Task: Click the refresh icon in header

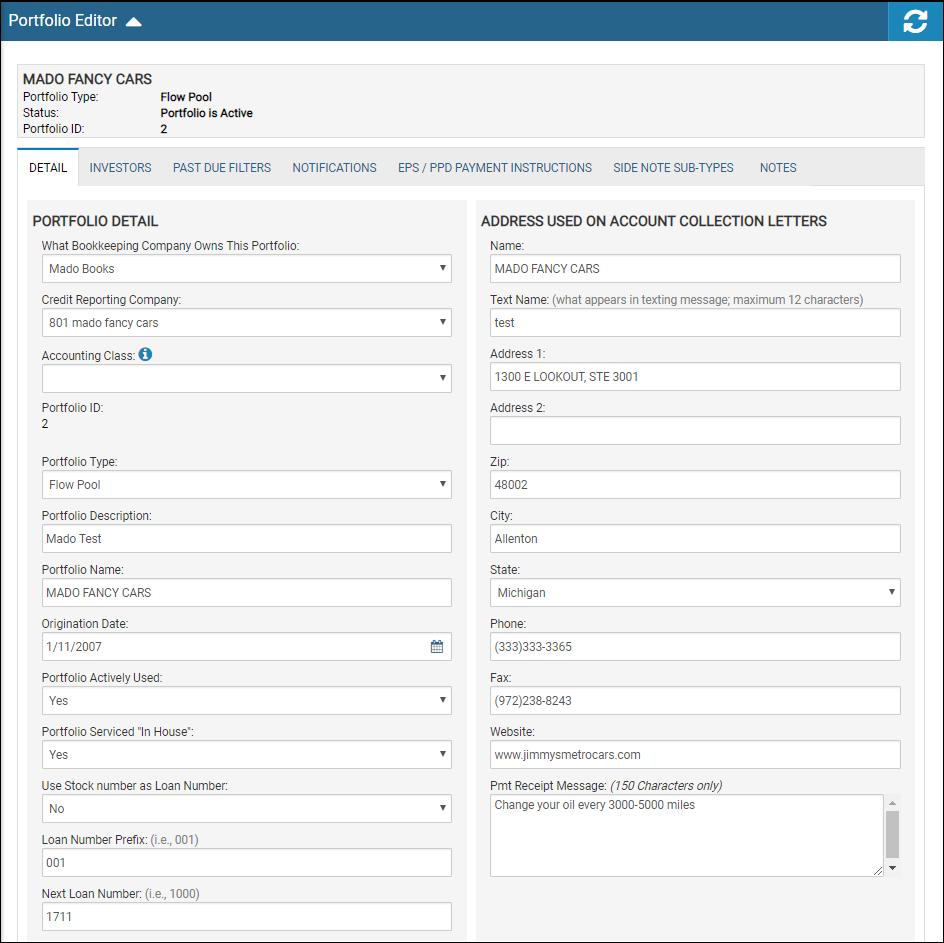Action: [915, 21]
